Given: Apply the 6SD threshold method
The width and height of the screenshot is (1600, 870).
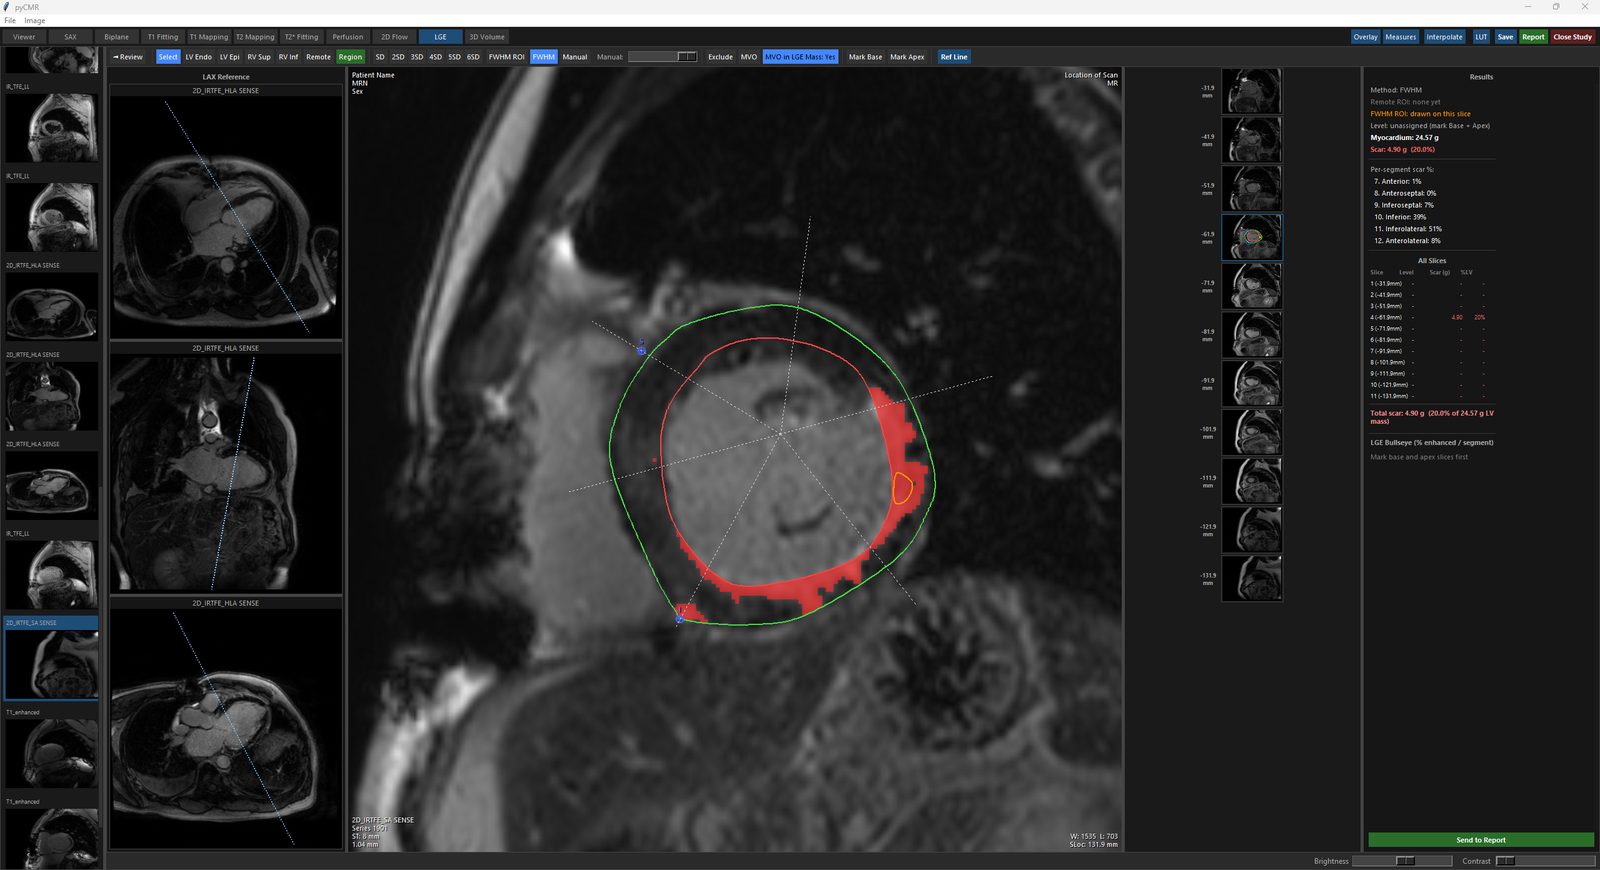Looking at the screenshot, I should coord(473,57).
